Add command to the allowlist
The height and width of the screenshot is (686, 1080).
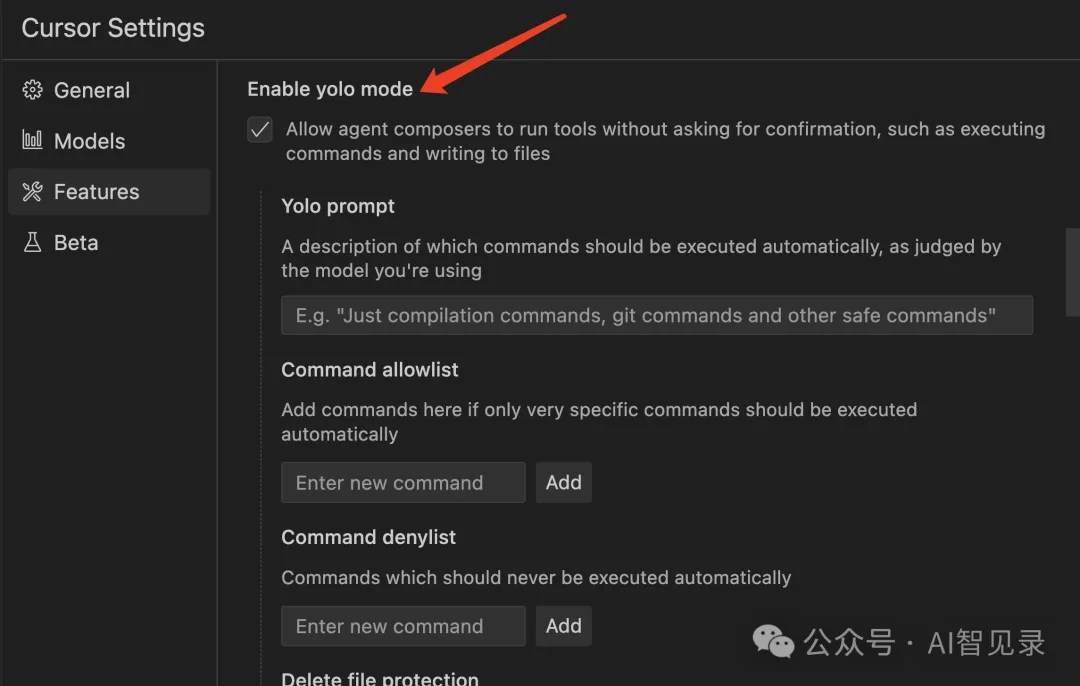tap(563, 483)
